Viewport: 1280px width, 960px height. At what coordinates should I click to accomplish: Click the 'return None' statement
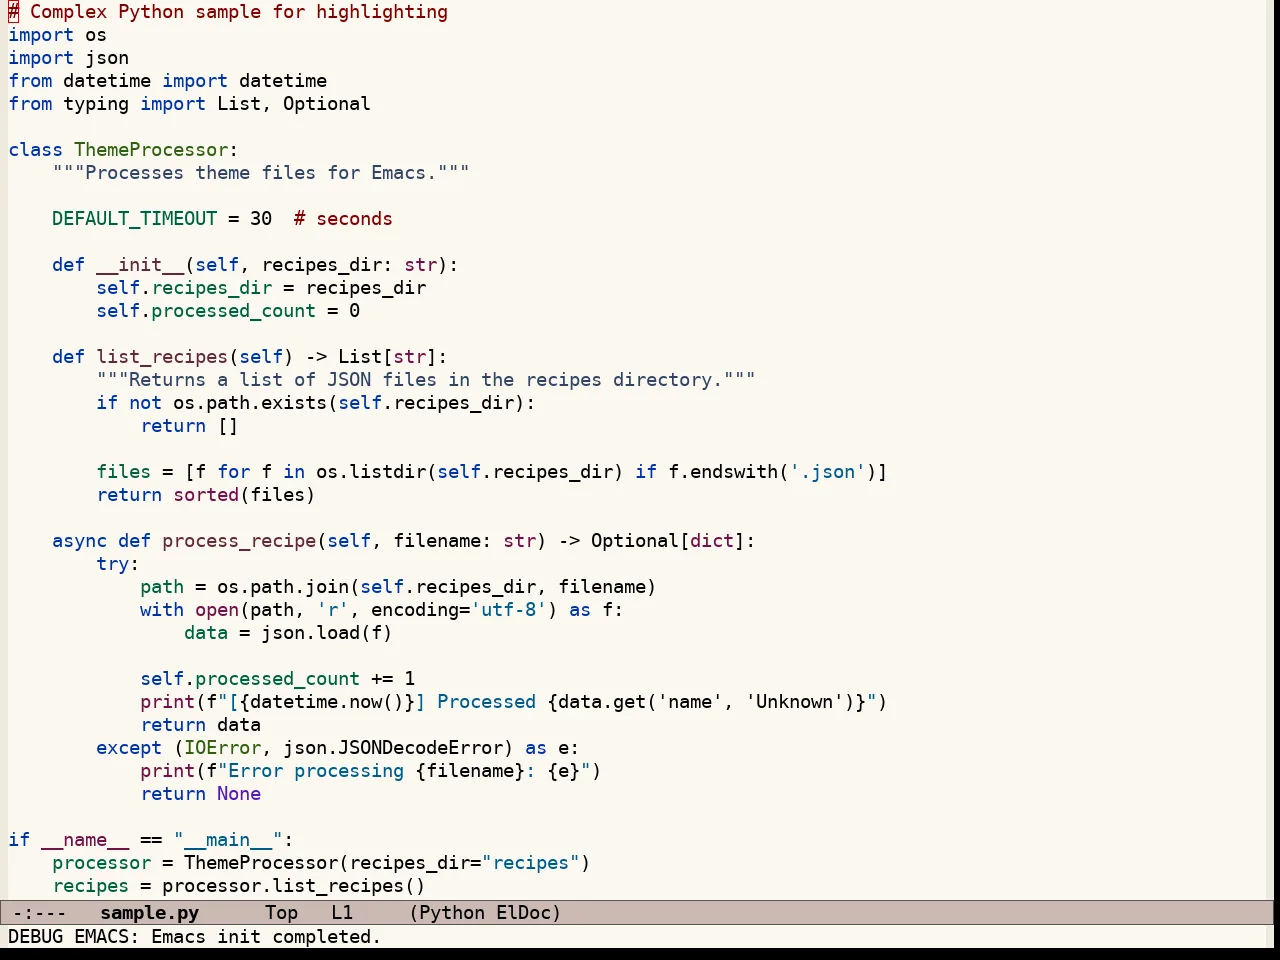click(x=200, y=794)
